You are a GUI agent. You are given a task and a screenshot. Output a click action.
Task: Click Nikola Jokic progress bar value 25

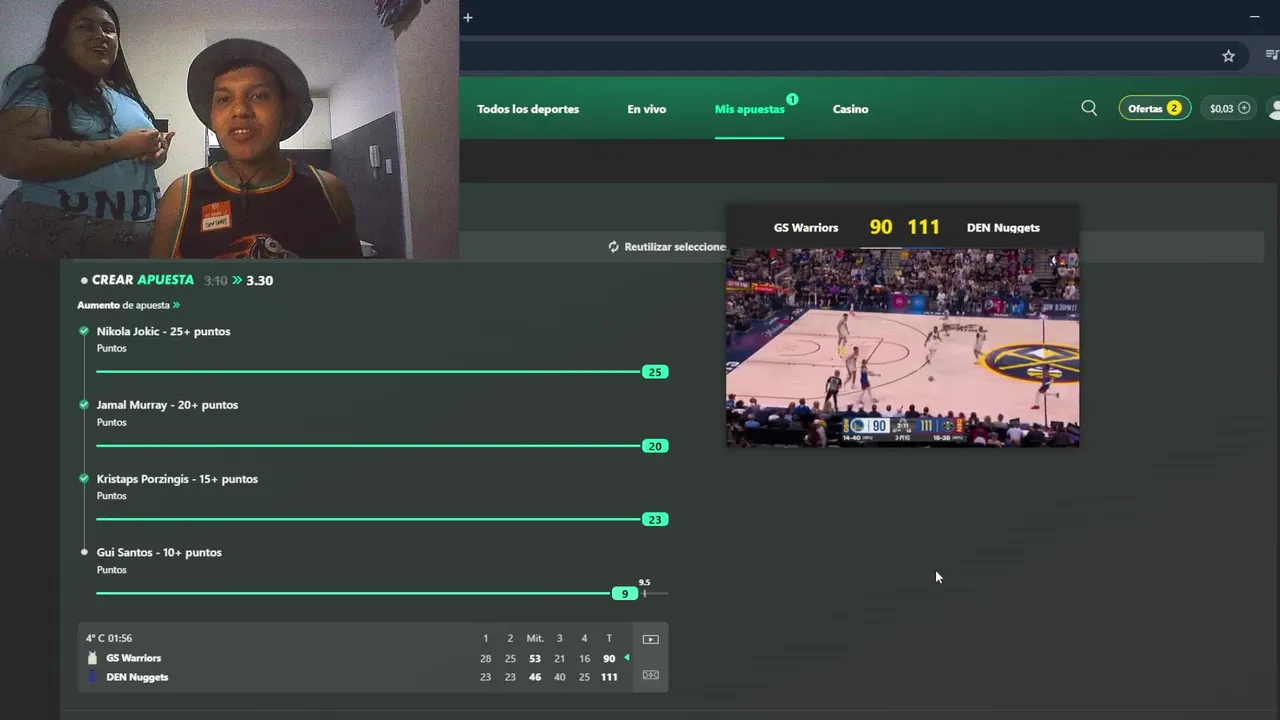654,372
